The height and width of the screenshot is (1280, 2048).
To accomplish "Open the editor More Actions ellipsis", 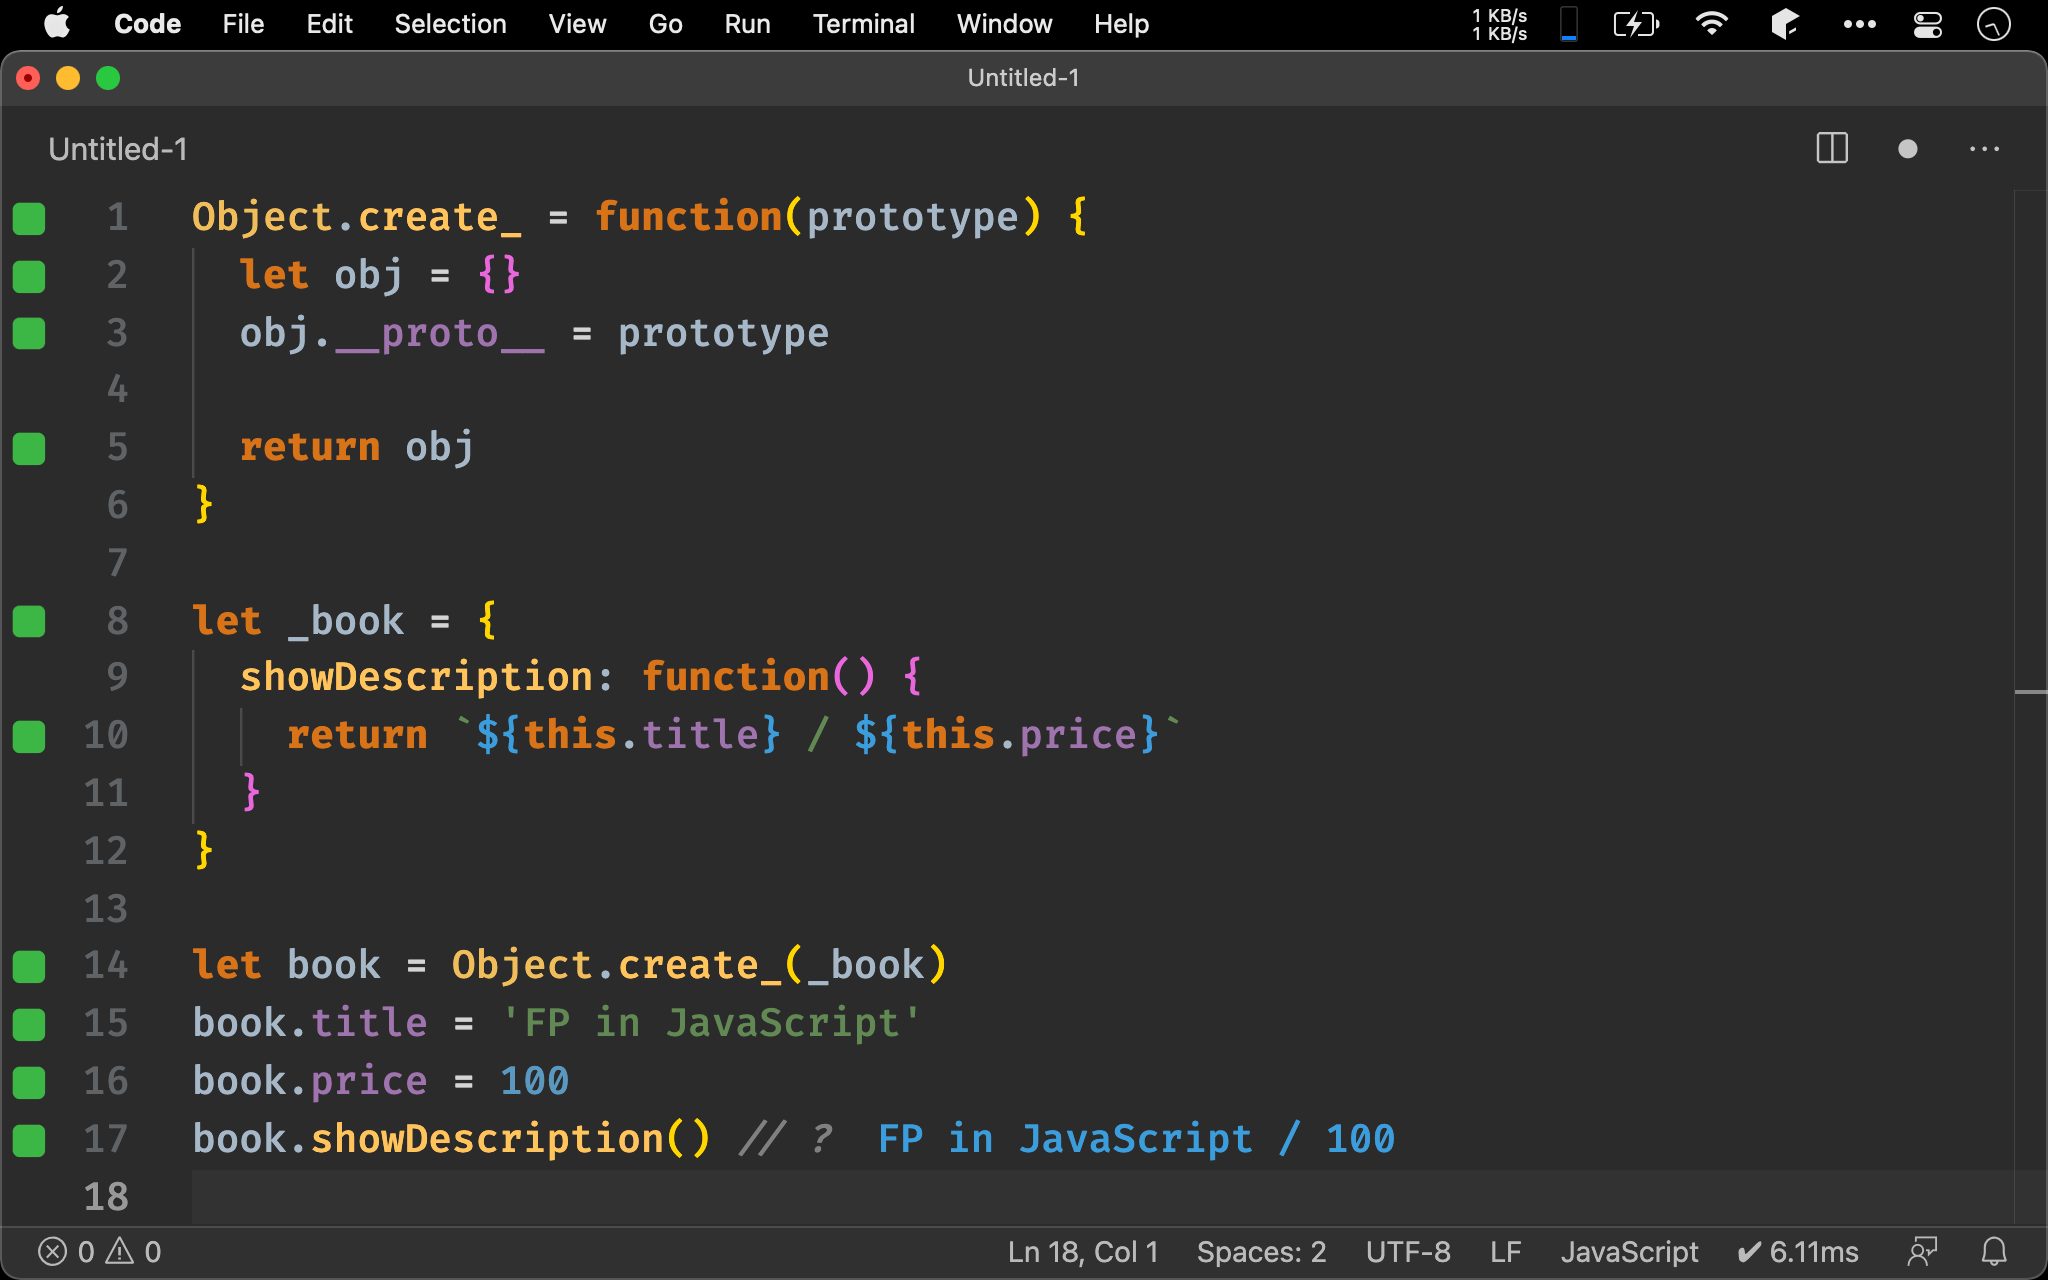I will pyautogui.click(x=1984, y=149).
